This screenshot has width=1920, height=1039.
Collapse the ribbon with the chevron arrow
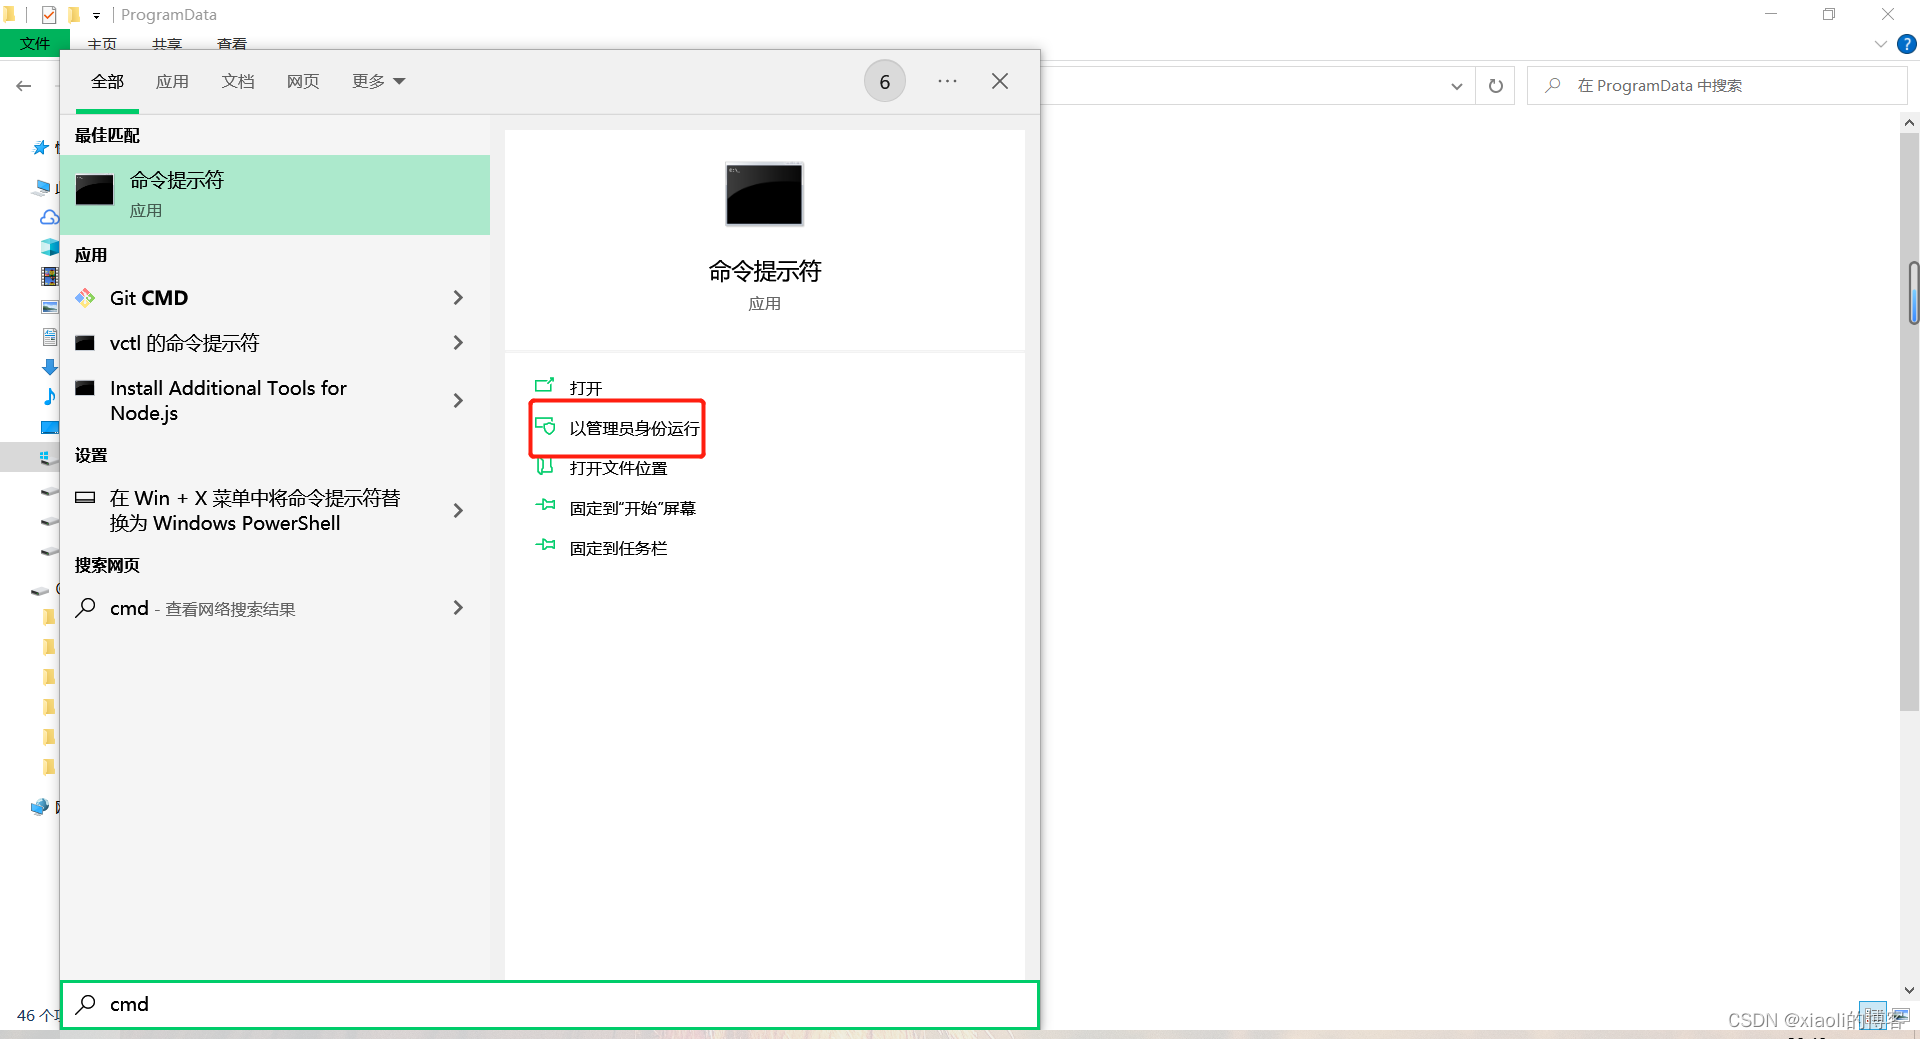[x=1881, y=44]
